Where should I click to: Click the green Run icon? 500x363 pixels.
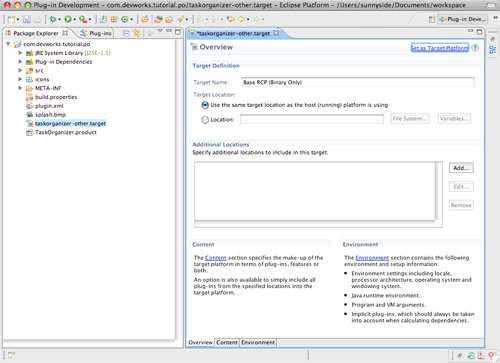point(68,19)
